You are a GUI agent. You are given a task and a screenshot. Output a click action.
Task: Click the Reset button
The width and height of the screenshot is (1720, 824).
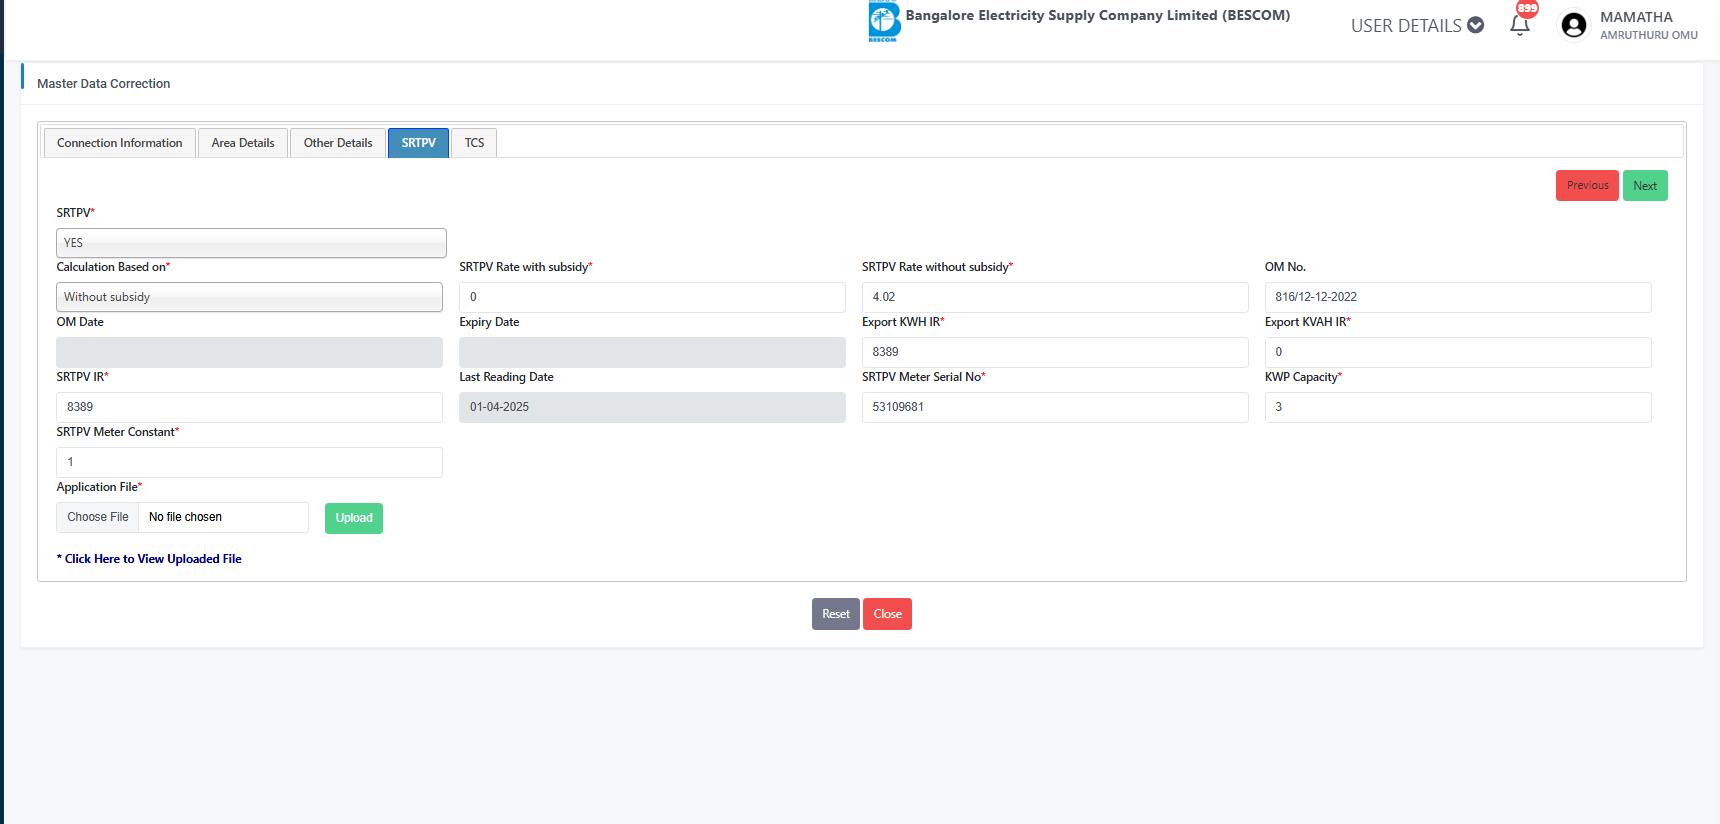click(x=835, y=614)
